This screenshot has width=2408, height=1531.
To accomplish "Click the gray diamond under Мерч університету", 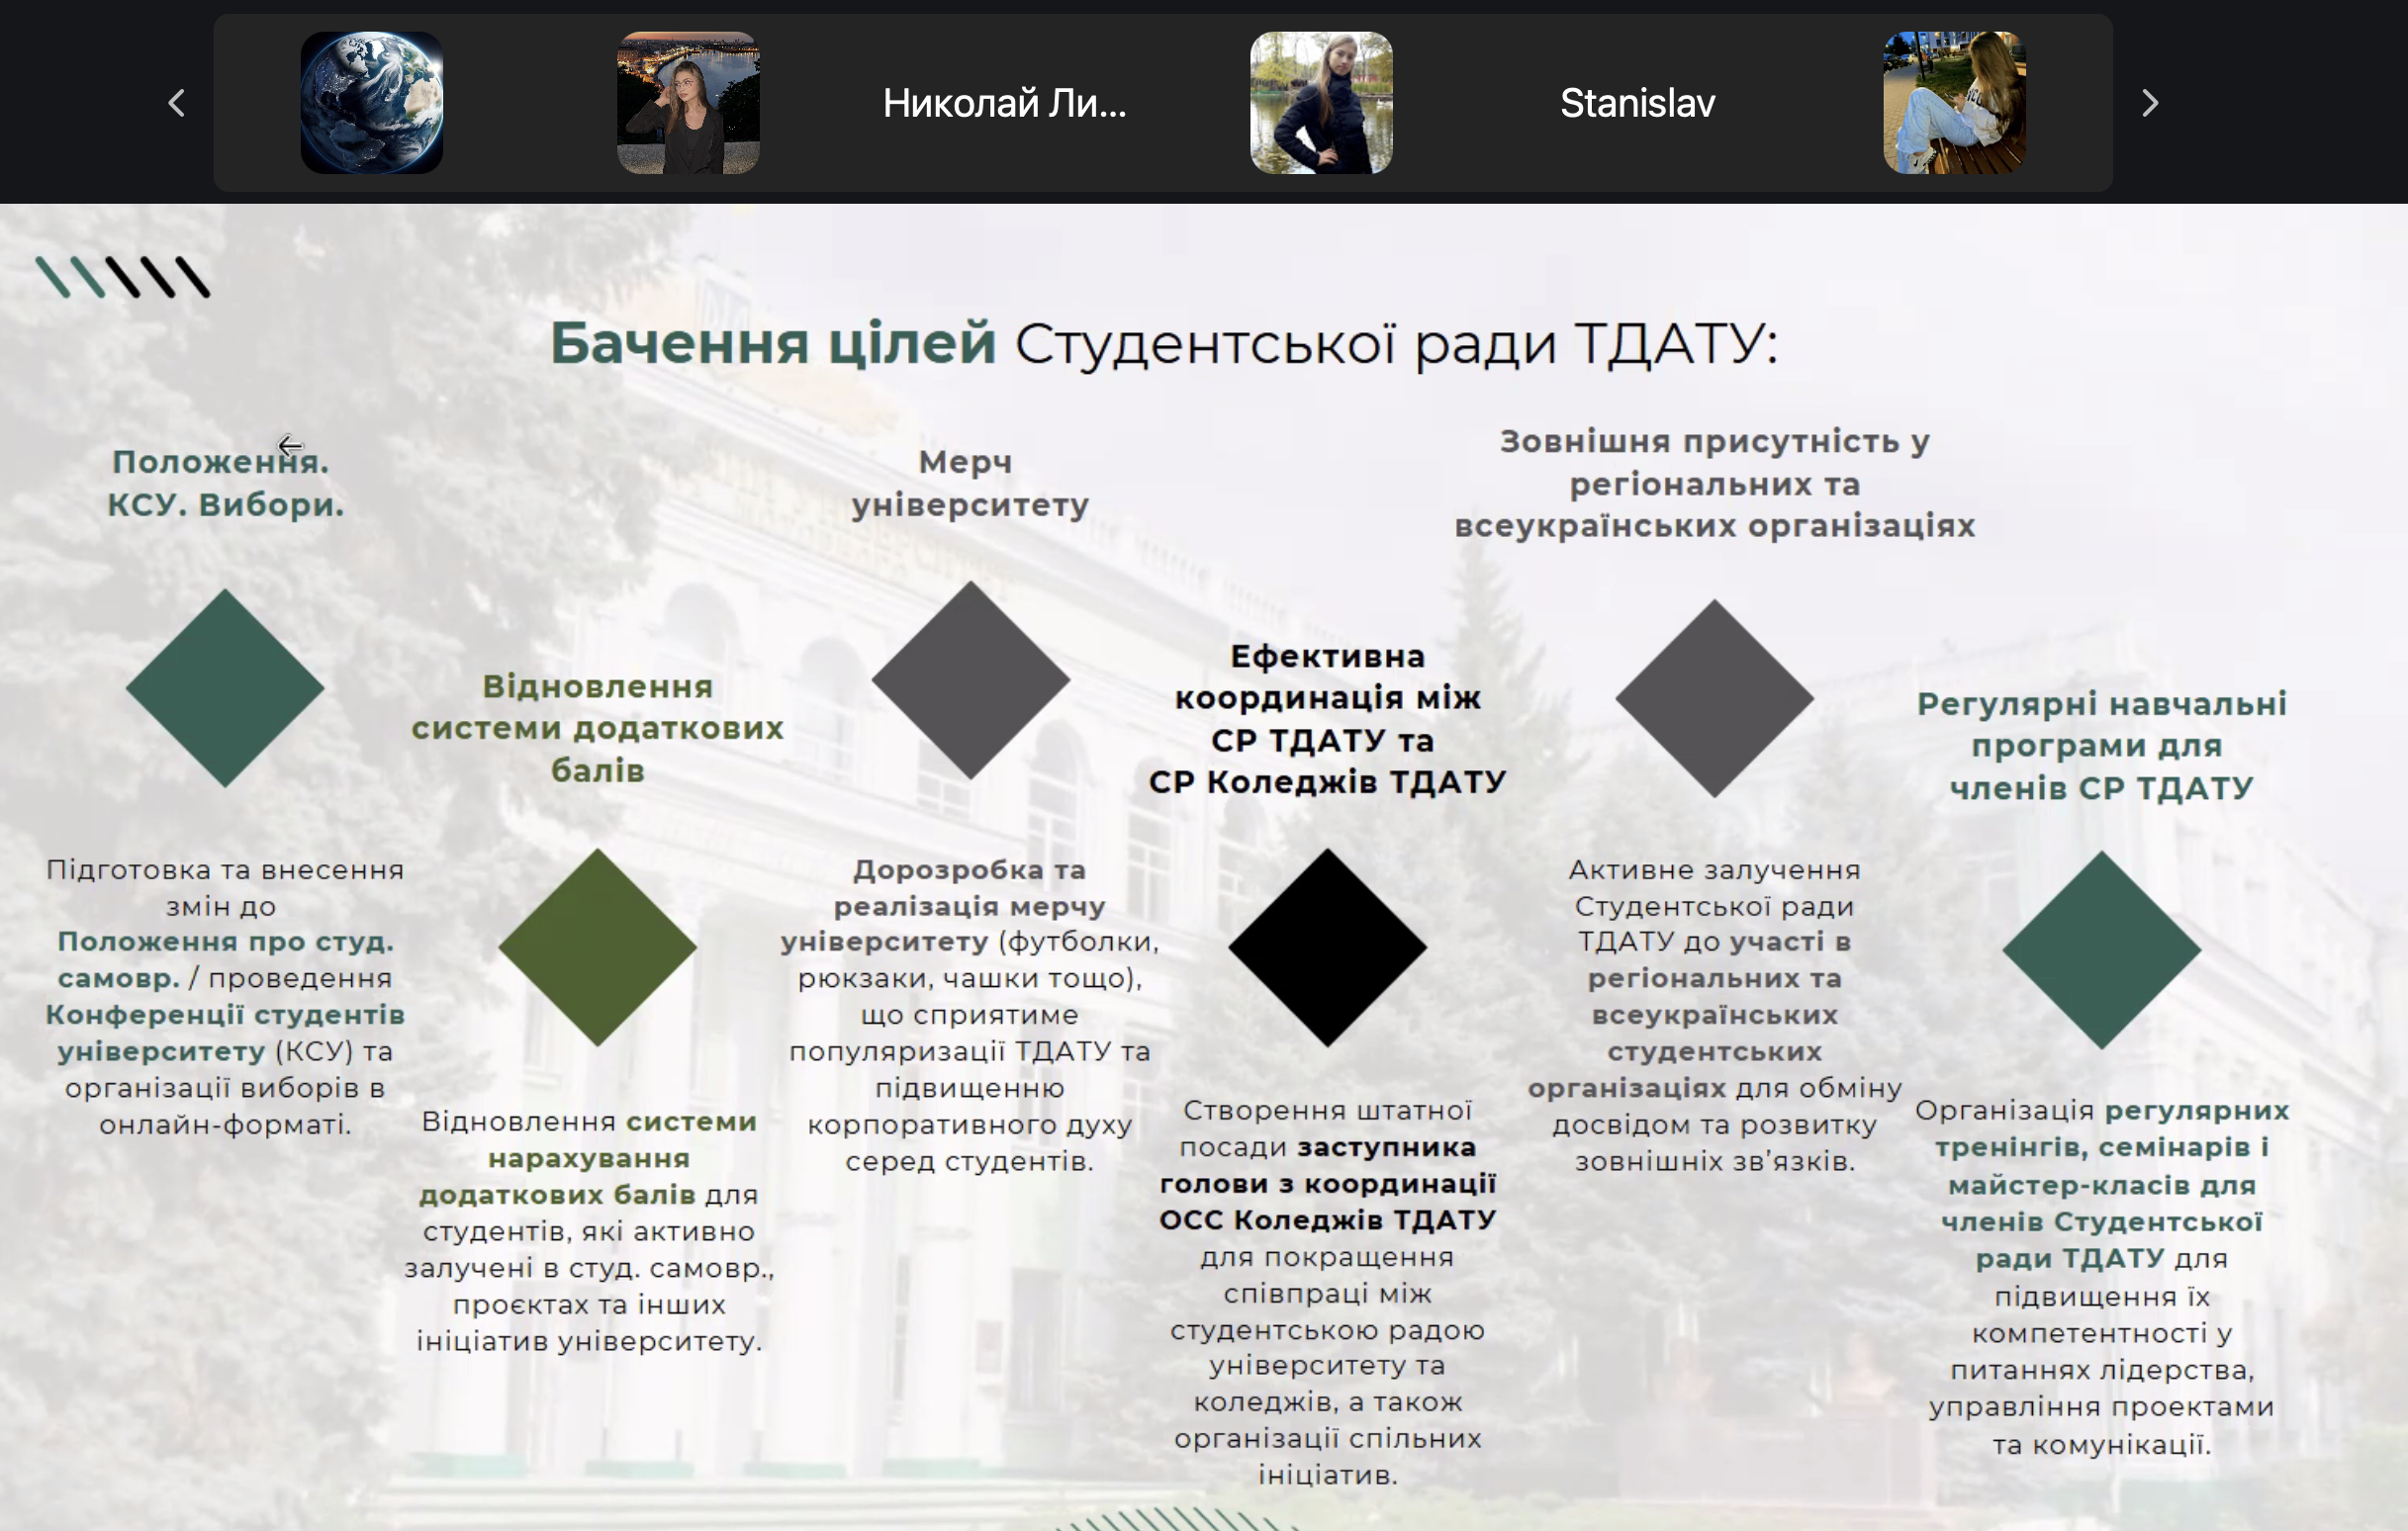I will pos(970,680).
